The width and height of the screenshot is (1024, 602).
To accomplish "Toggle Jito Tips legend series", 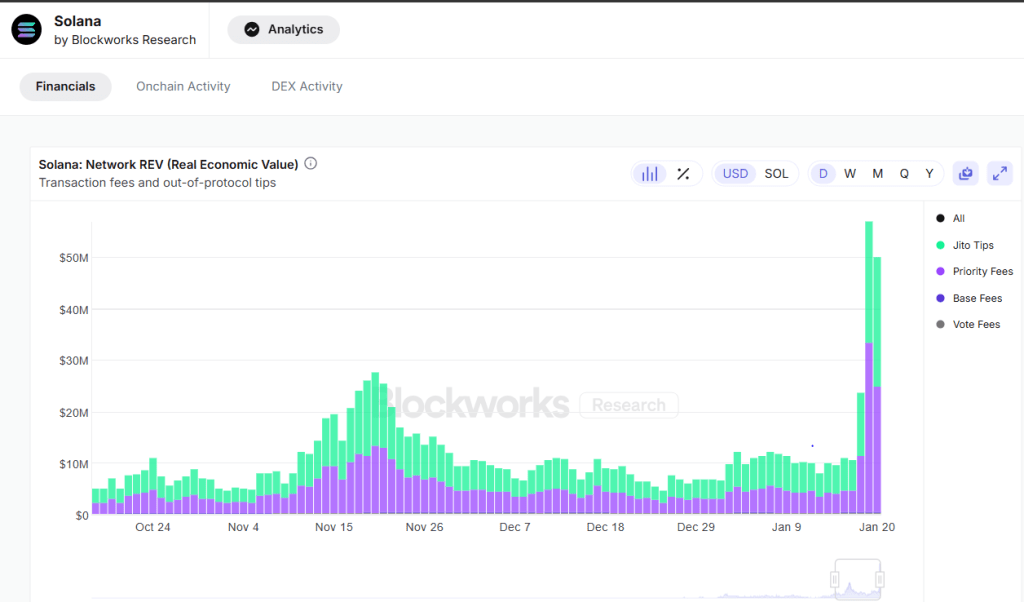I will pos(965,245).
